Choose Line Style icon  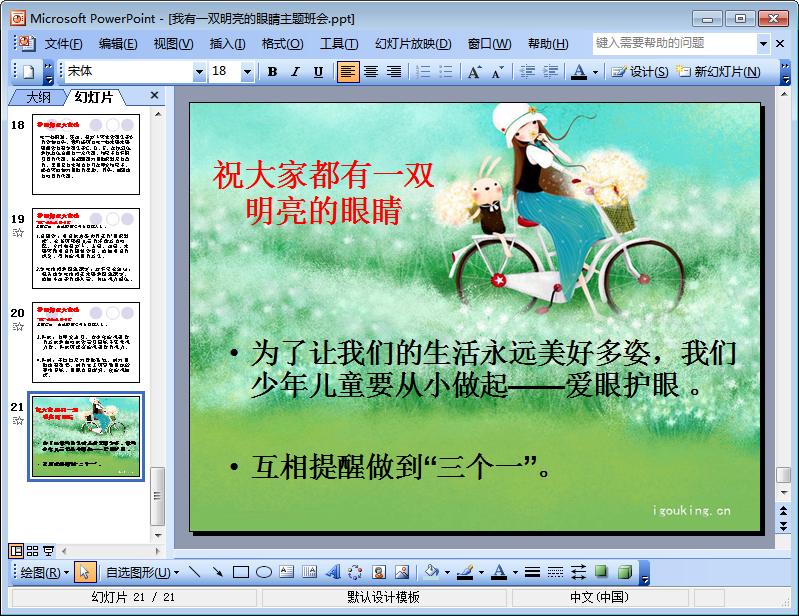tap(532, 572)
